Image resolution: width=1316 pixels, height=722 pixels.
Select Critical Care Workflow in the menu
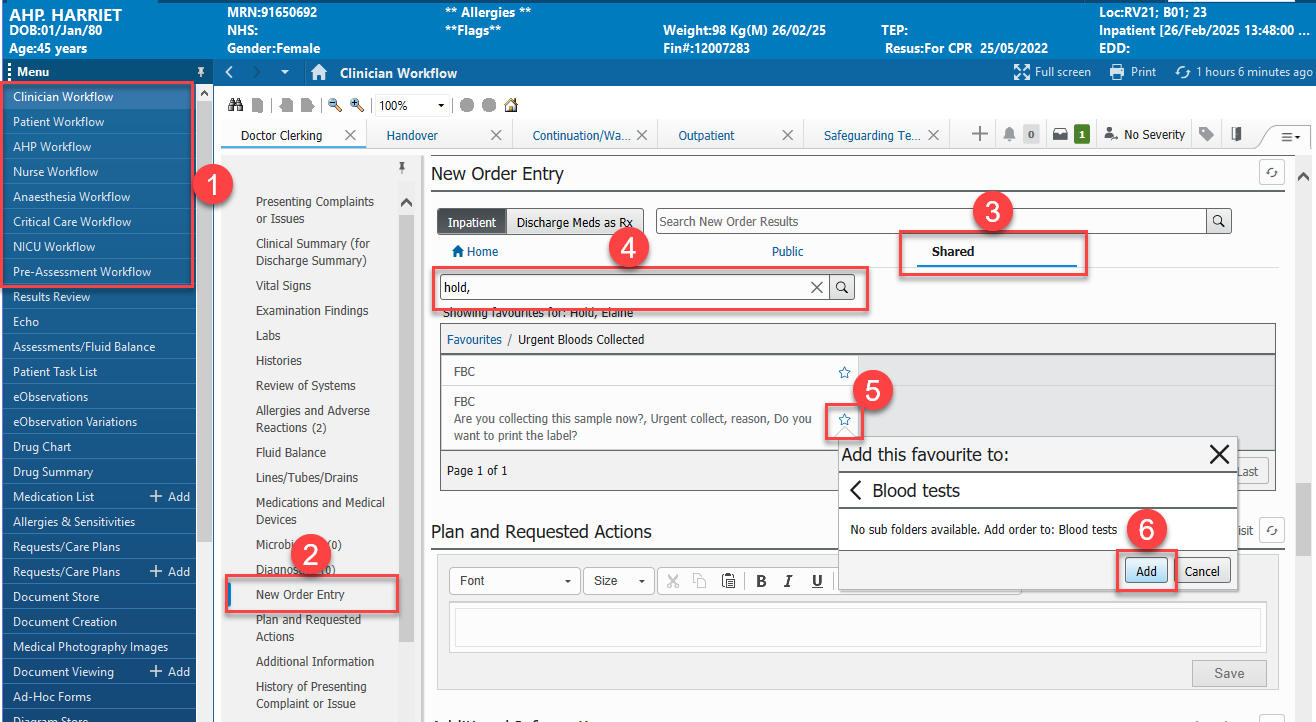72,221
